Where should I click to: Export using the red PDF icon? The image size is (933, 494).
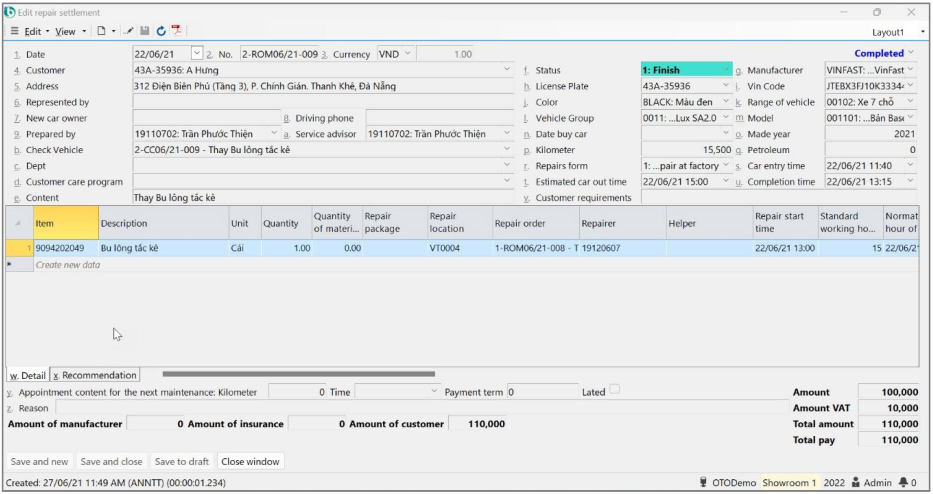177,30
